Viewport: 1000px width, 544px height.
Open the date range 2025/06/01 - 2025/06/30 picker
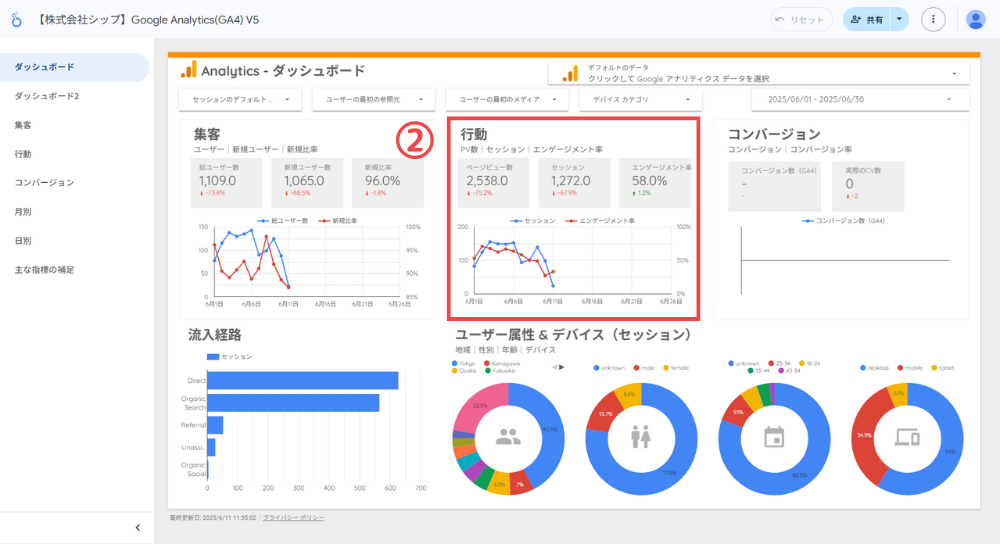[860, 99]
